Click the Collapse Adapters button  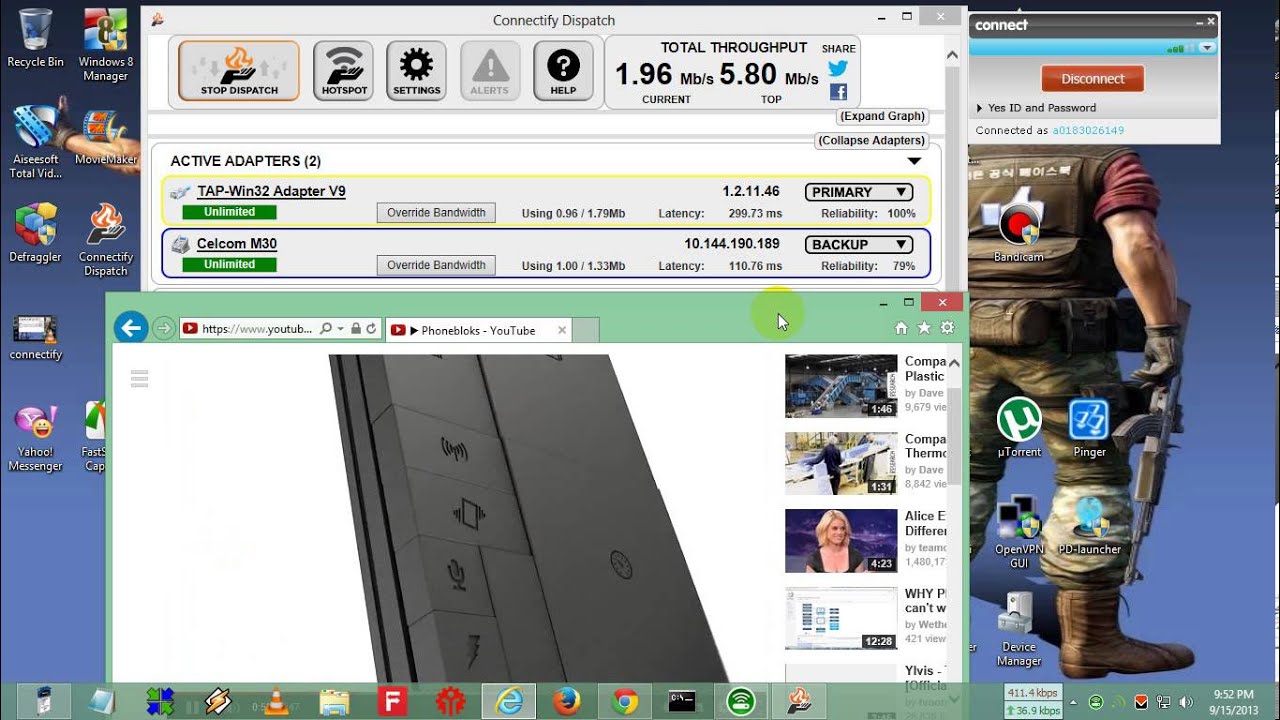(872, 140)
